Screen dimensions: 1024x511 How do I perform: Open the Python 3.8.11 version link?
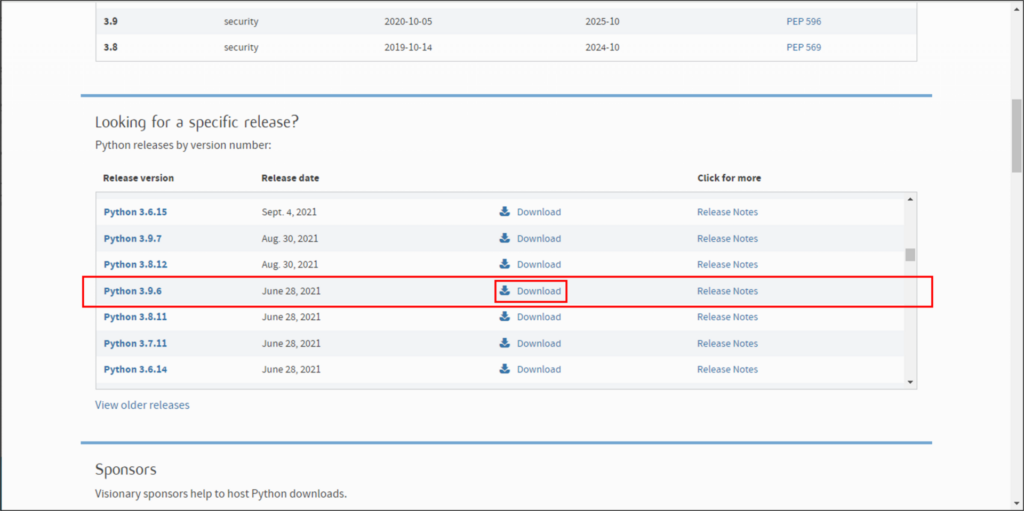coord(135,317)
